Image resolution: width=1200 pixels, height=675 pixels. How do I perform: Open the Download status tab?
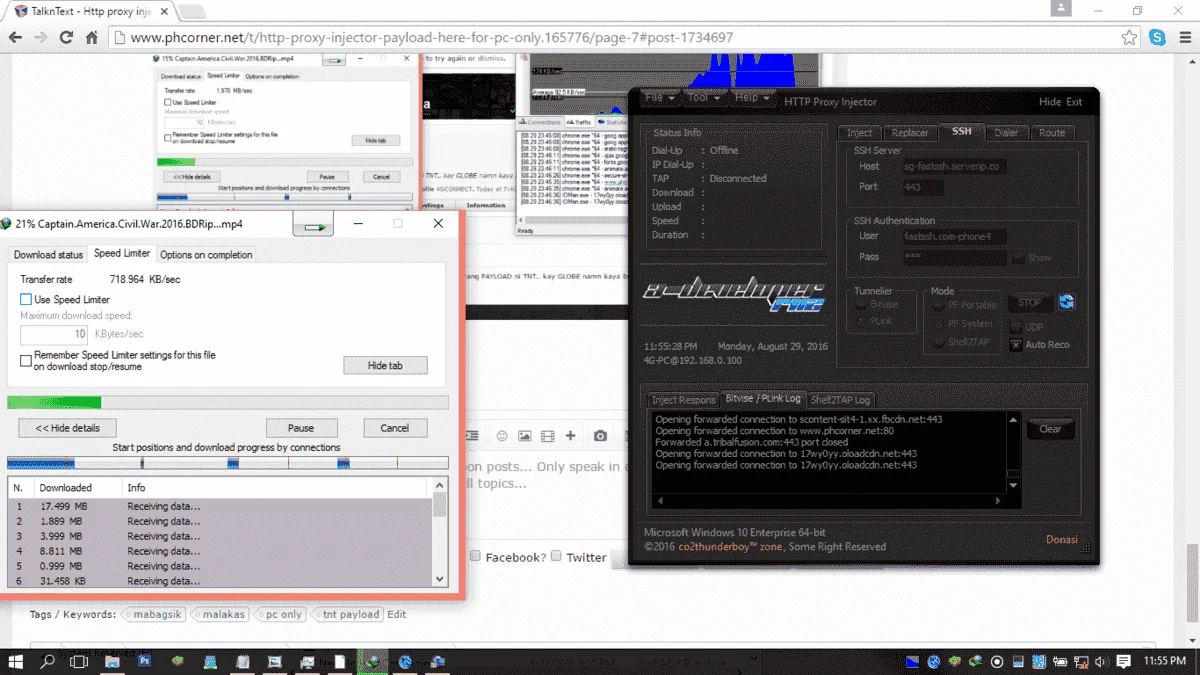[x=48, y=254]
